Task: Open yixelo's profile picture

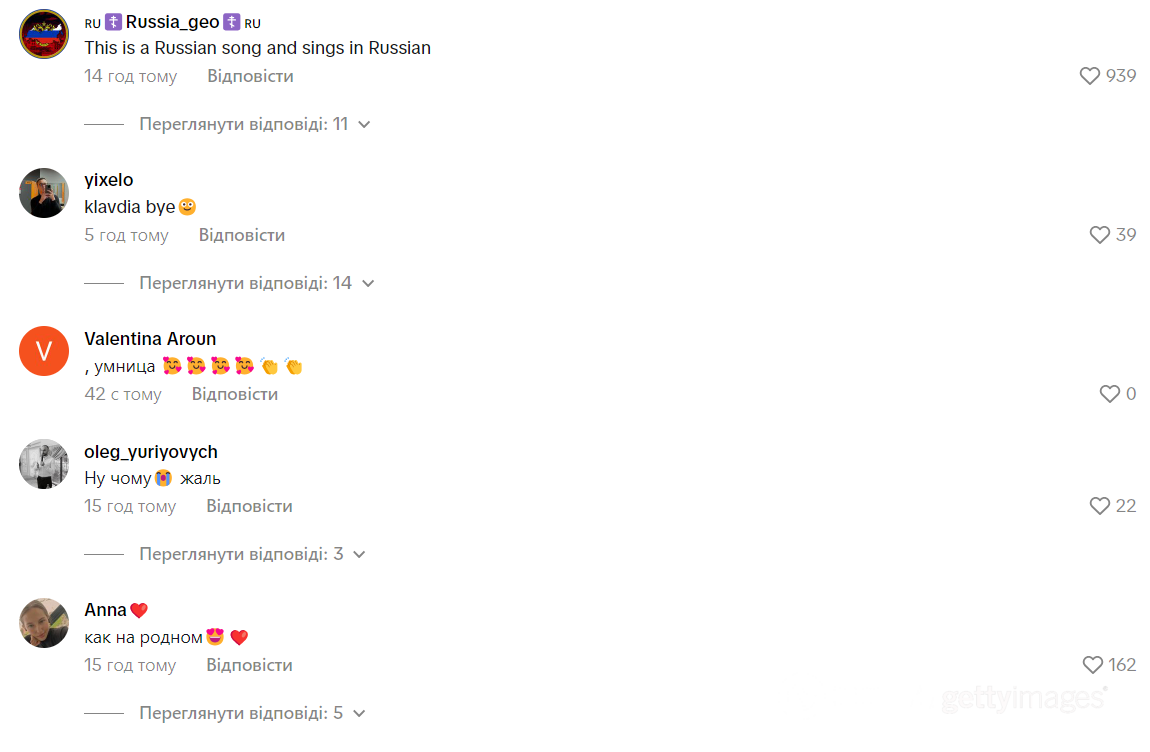Action: pyautogui.click(x=44, y=193)
